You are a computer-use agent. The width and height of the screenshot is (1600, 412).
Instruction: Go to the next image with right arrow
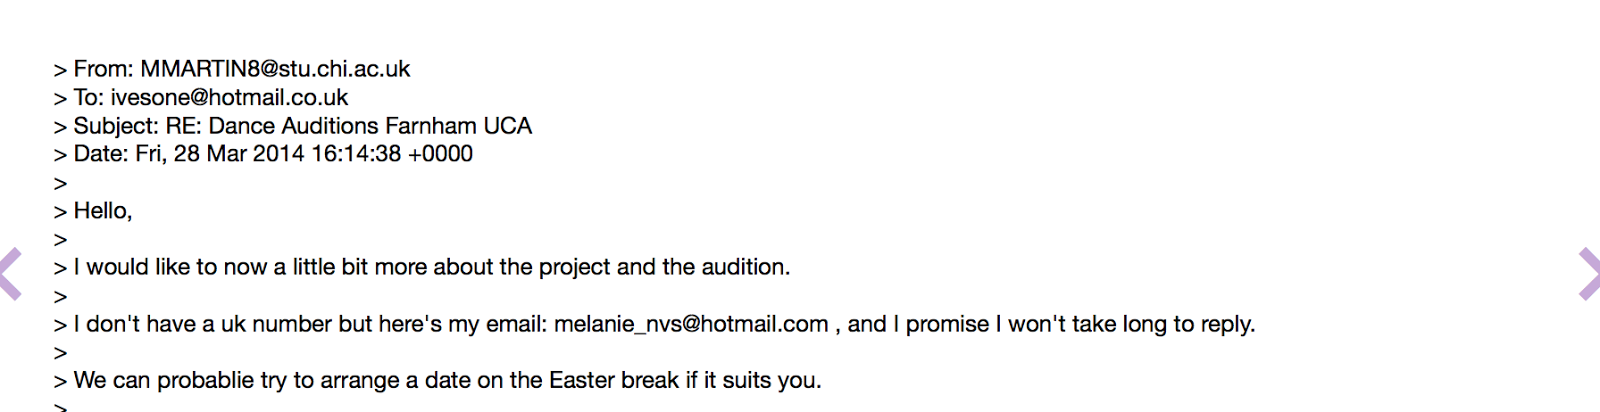point(1588,274)
